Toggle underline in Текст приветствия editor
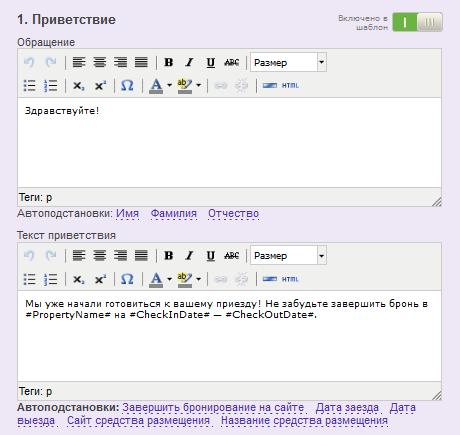The height and width of the screenshot is (435, 460). [x=210, y=256]
